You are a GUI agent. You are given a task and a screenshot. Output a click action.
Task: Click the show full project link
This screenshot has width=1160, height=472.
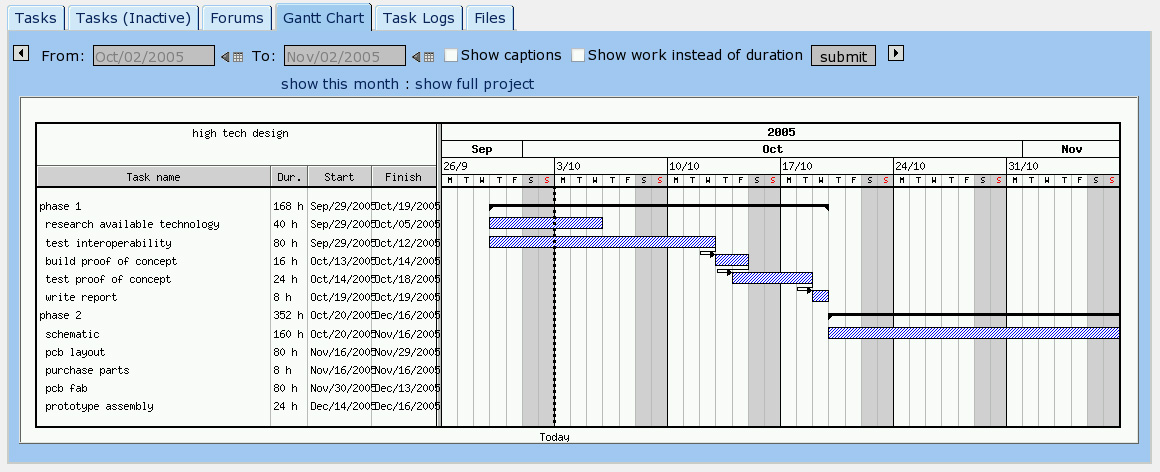(474, 84)
